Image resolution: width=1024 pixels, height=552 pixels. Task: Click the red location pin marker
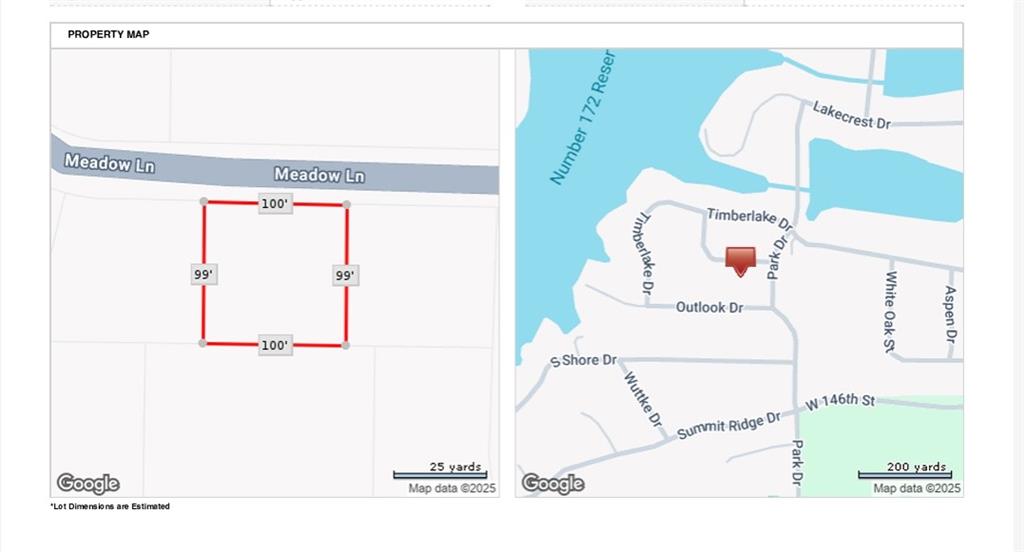click(x=740, y=261)
